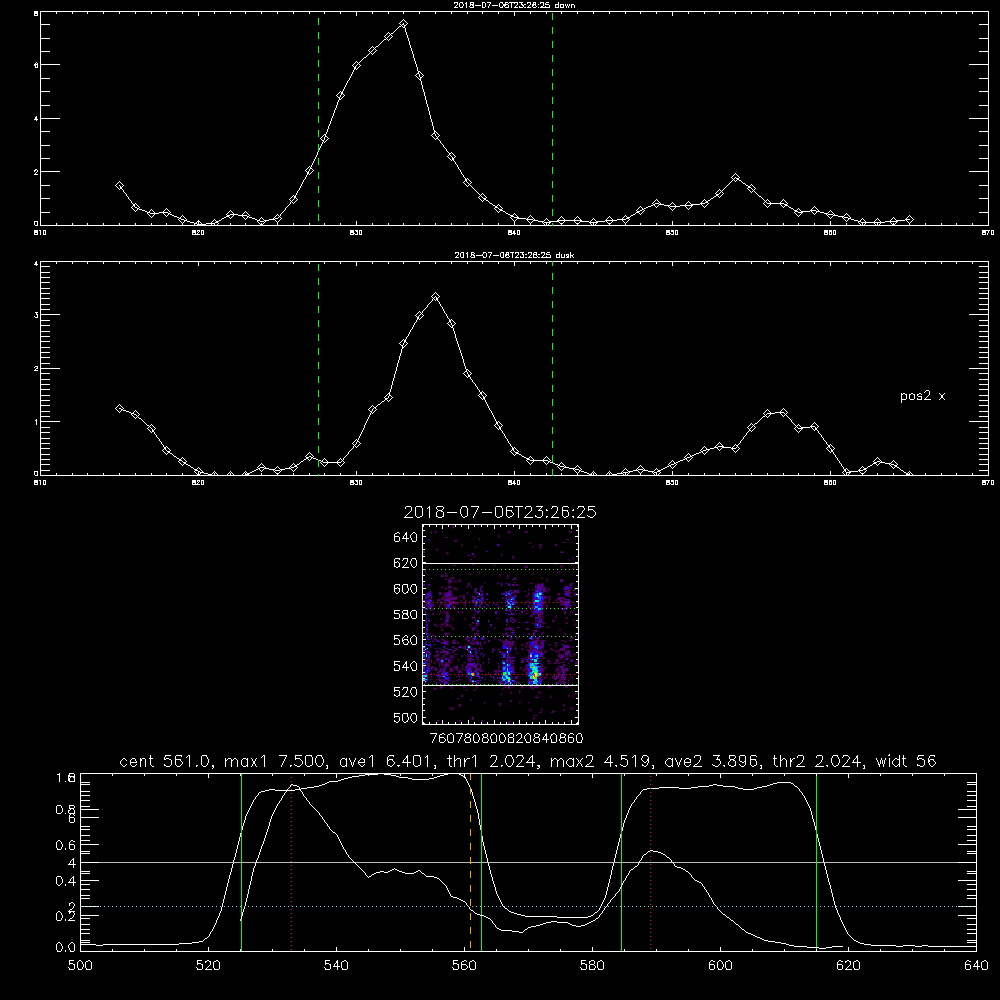Click the bottom plot x-axis label 600
Screen dimensions: 1000x1000
[x=720, y=966]
